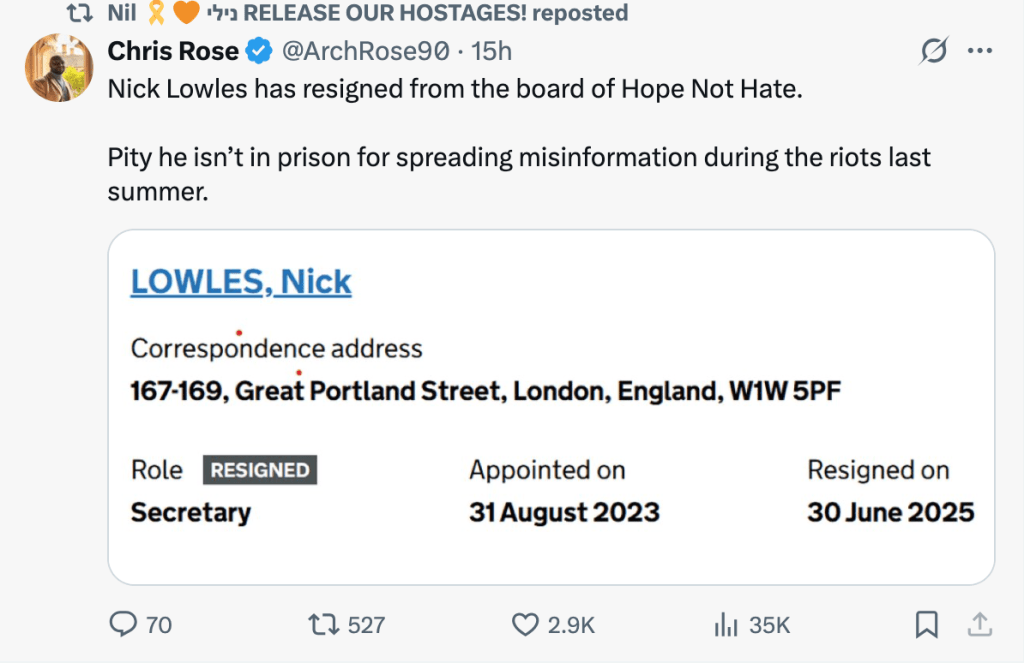1024x663 pixels.
Task: Open Chris Rose's profile avatar
Action: coord(53,68)
